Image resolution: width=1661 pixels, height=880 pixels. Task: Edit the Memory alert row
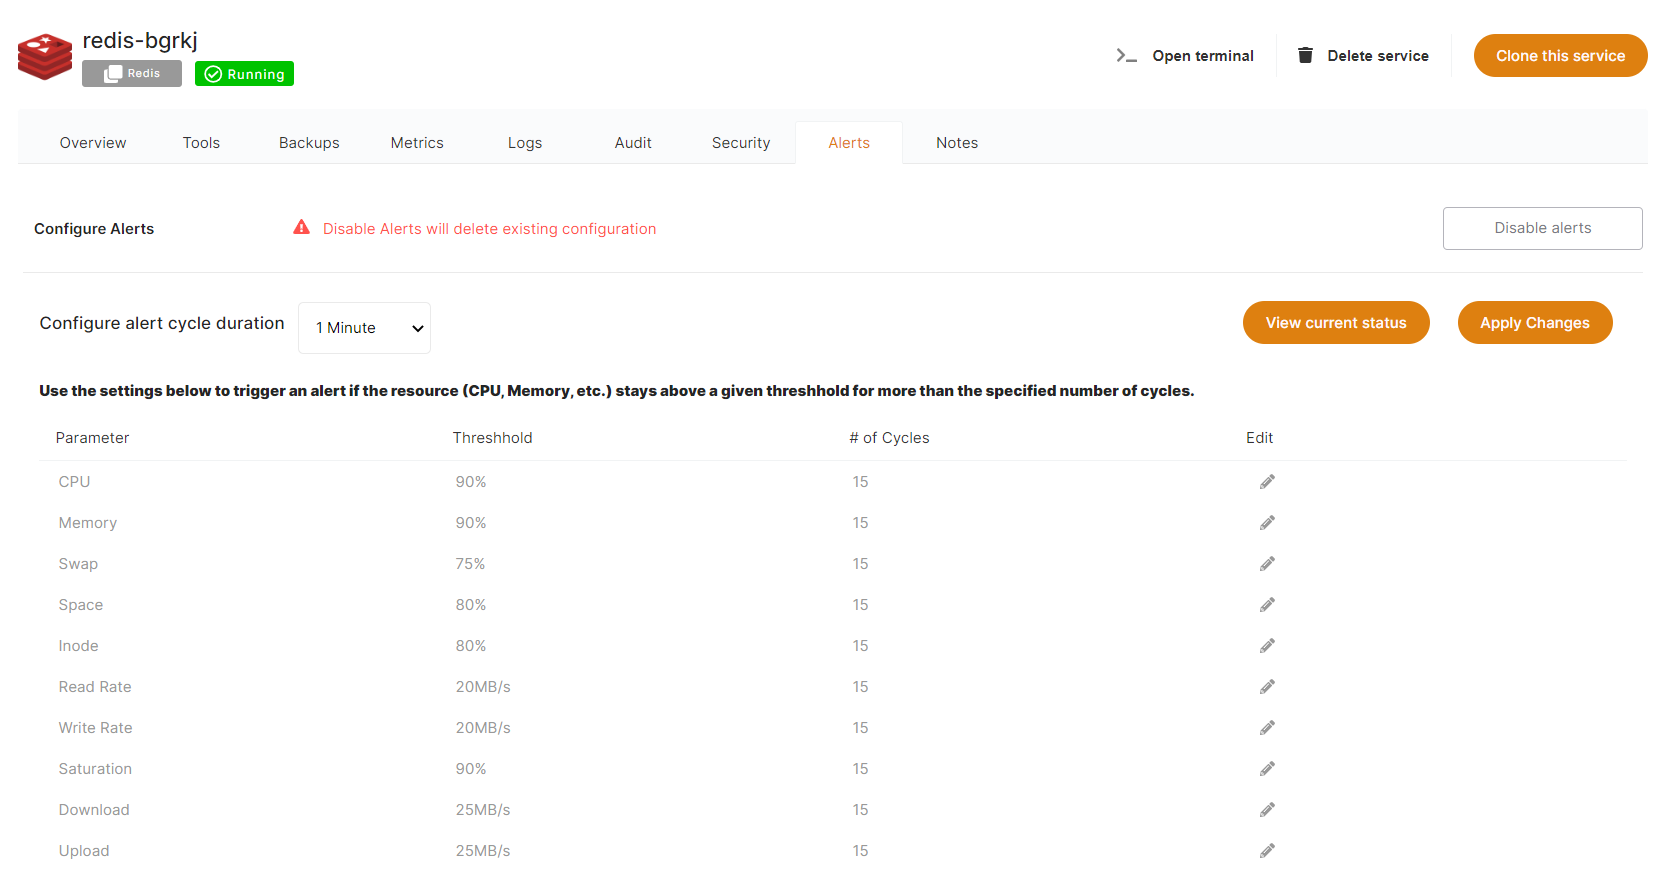(x=1267, y=523)
